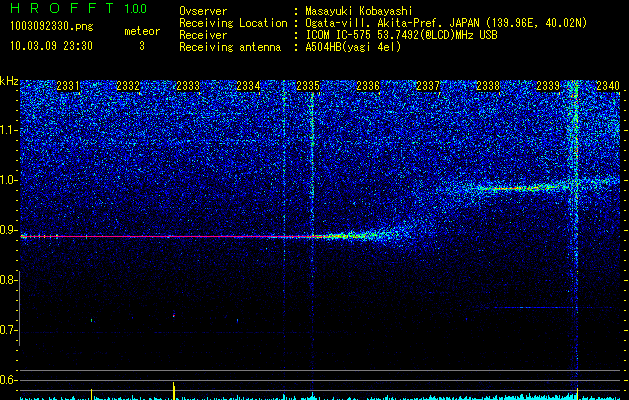Click the 0.6 kHz frequency label

(x=9, y=380)
